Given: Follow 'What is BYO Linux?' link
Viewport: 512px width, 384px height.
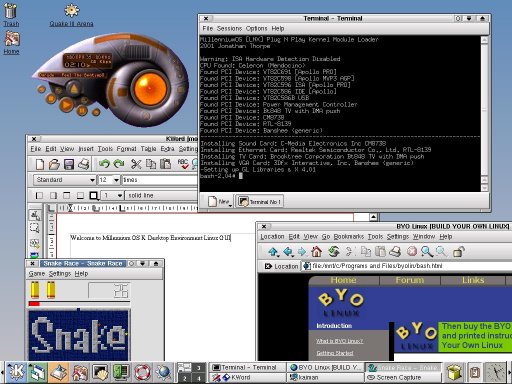Looking at the screenshot, I should [x=339, y=341].
